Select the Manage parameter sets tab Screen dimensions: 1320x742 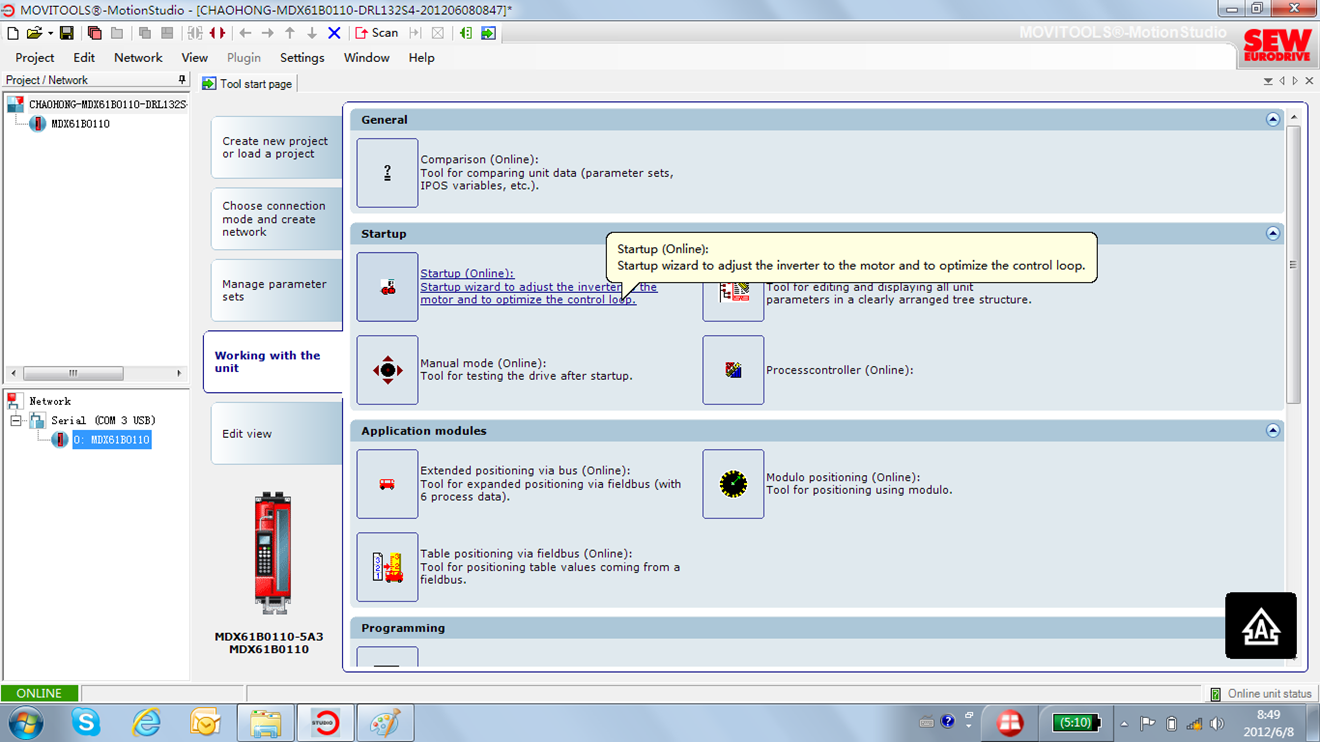click(274, 290)
